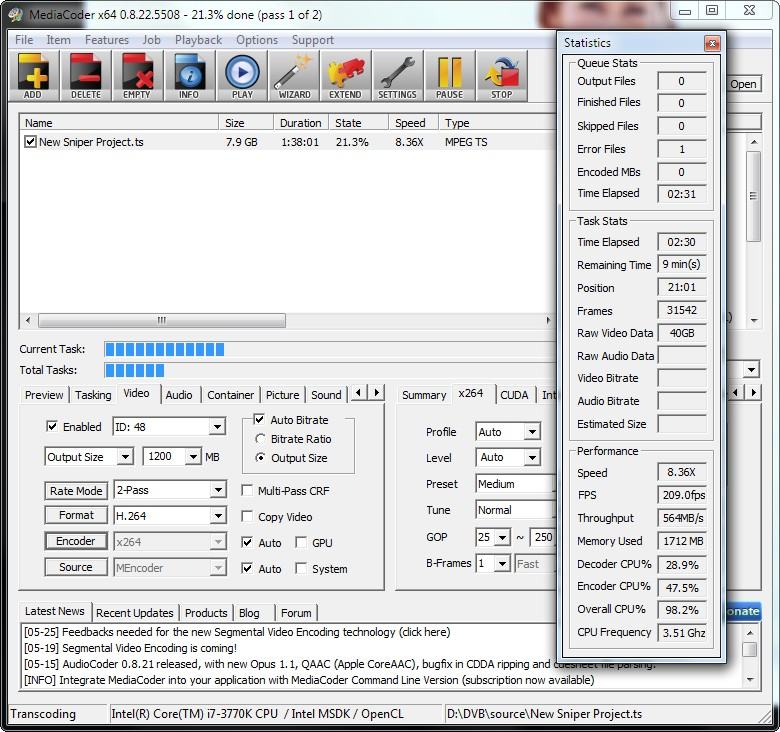The image size is (780, 732).
Task: Click the Source button
Action: (76, 567)
